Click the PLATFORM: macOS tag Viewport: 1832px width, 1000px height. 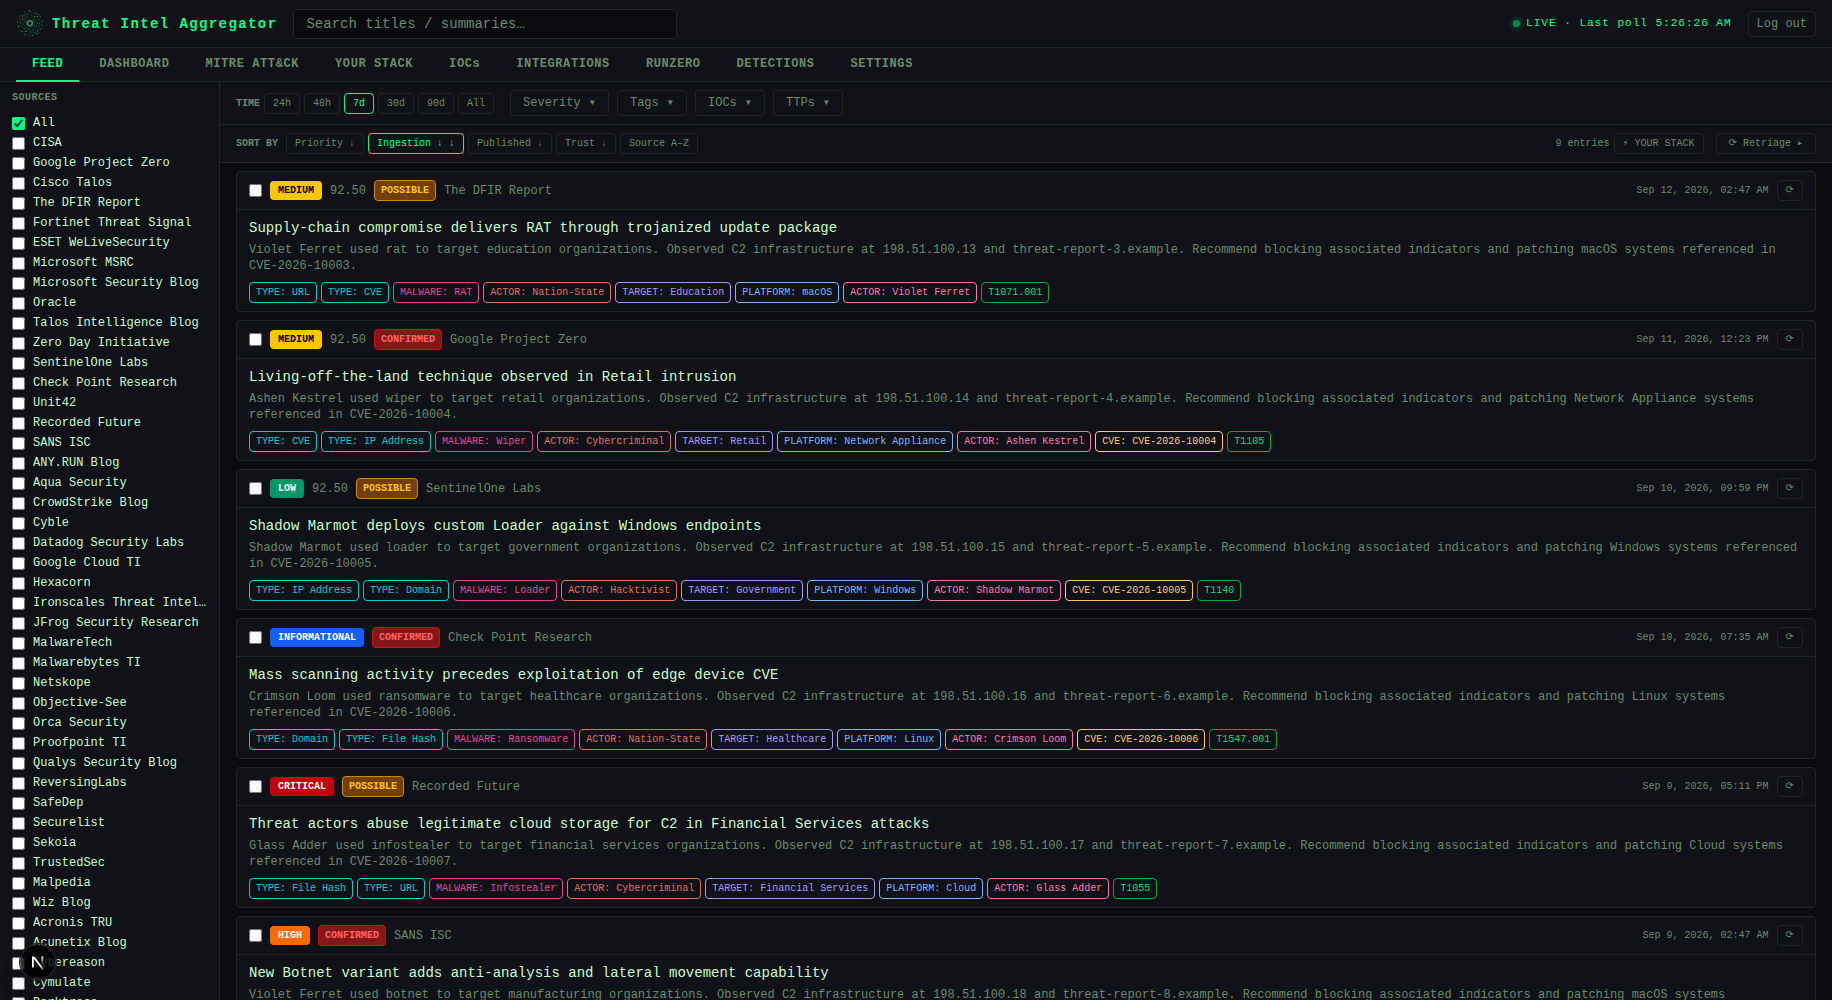point(787,292)
